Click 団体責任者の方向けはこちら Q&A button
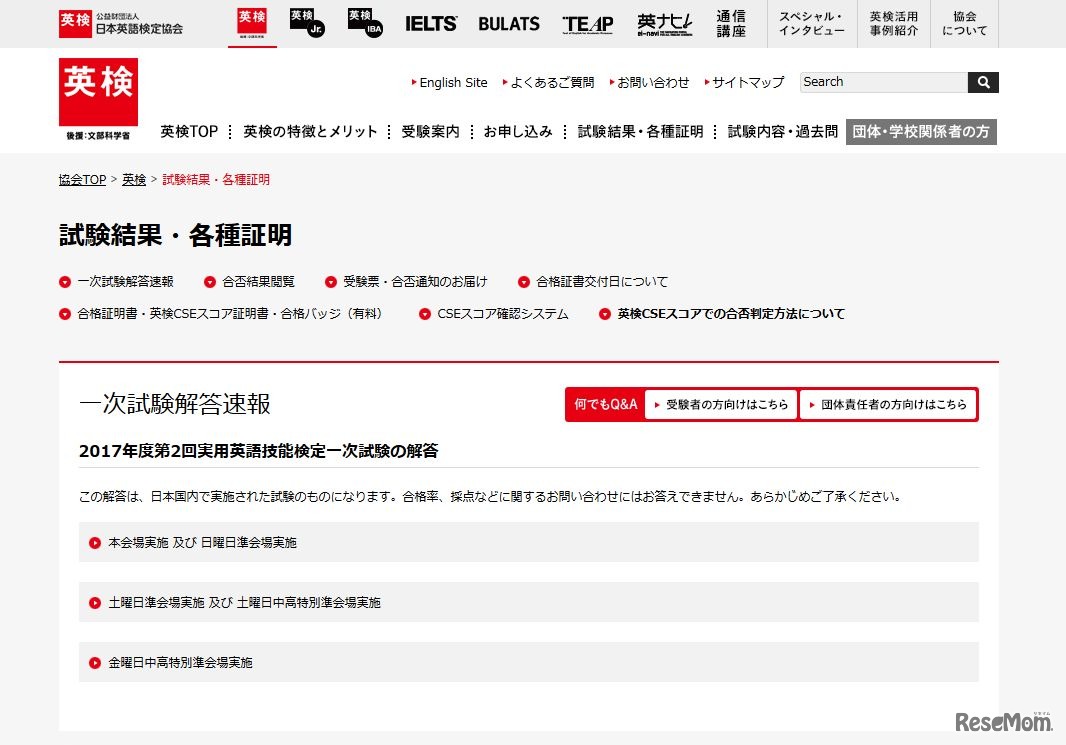 [x=888, y=404]
